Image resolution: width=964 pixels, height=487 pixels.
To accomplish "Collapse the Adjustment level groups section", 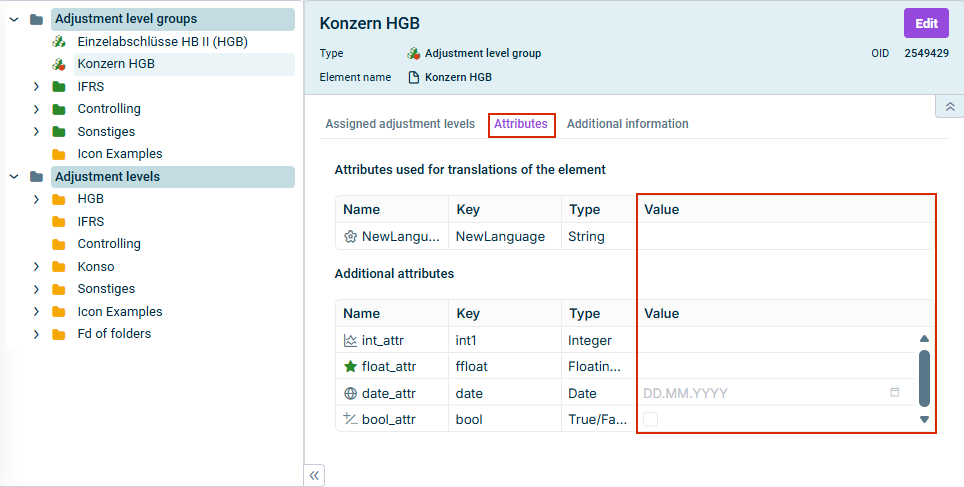I will [14, 19].
